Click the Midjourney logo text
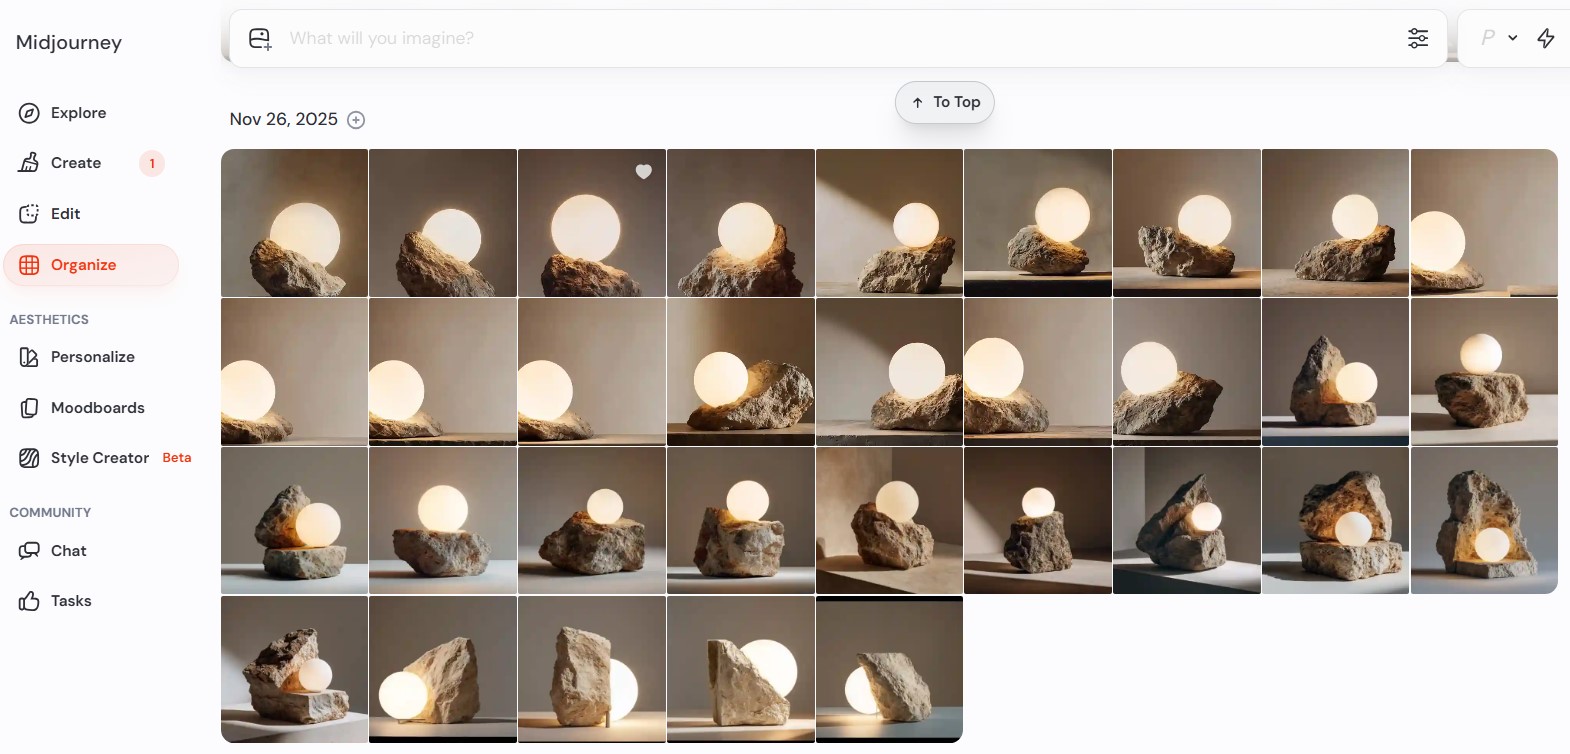 point(69,42)
